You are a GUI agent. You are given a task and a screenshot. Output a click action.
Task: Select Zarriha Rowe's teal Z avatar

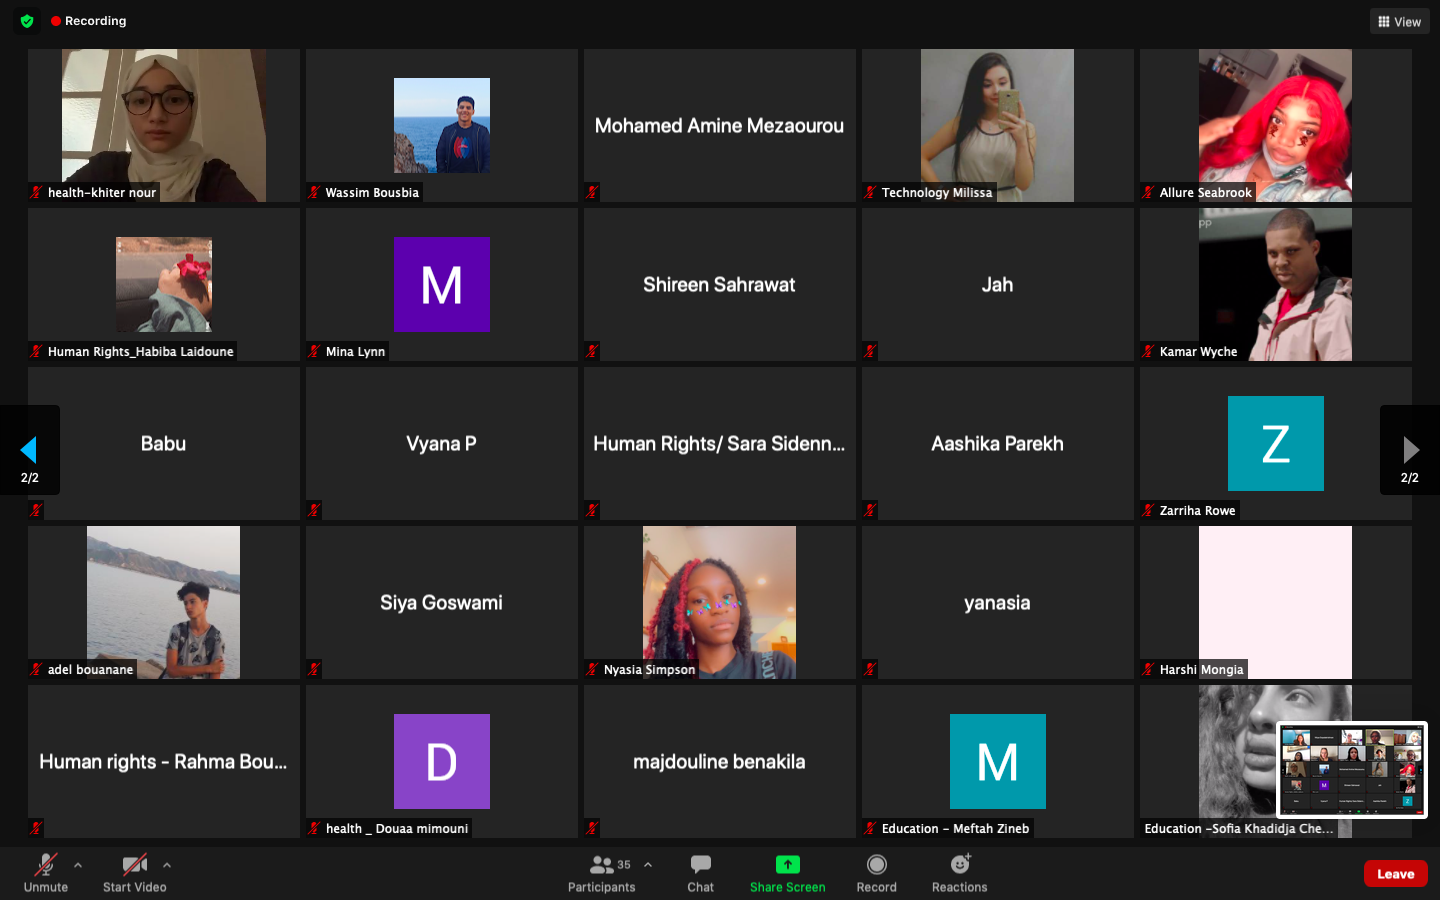point(1275,443)
